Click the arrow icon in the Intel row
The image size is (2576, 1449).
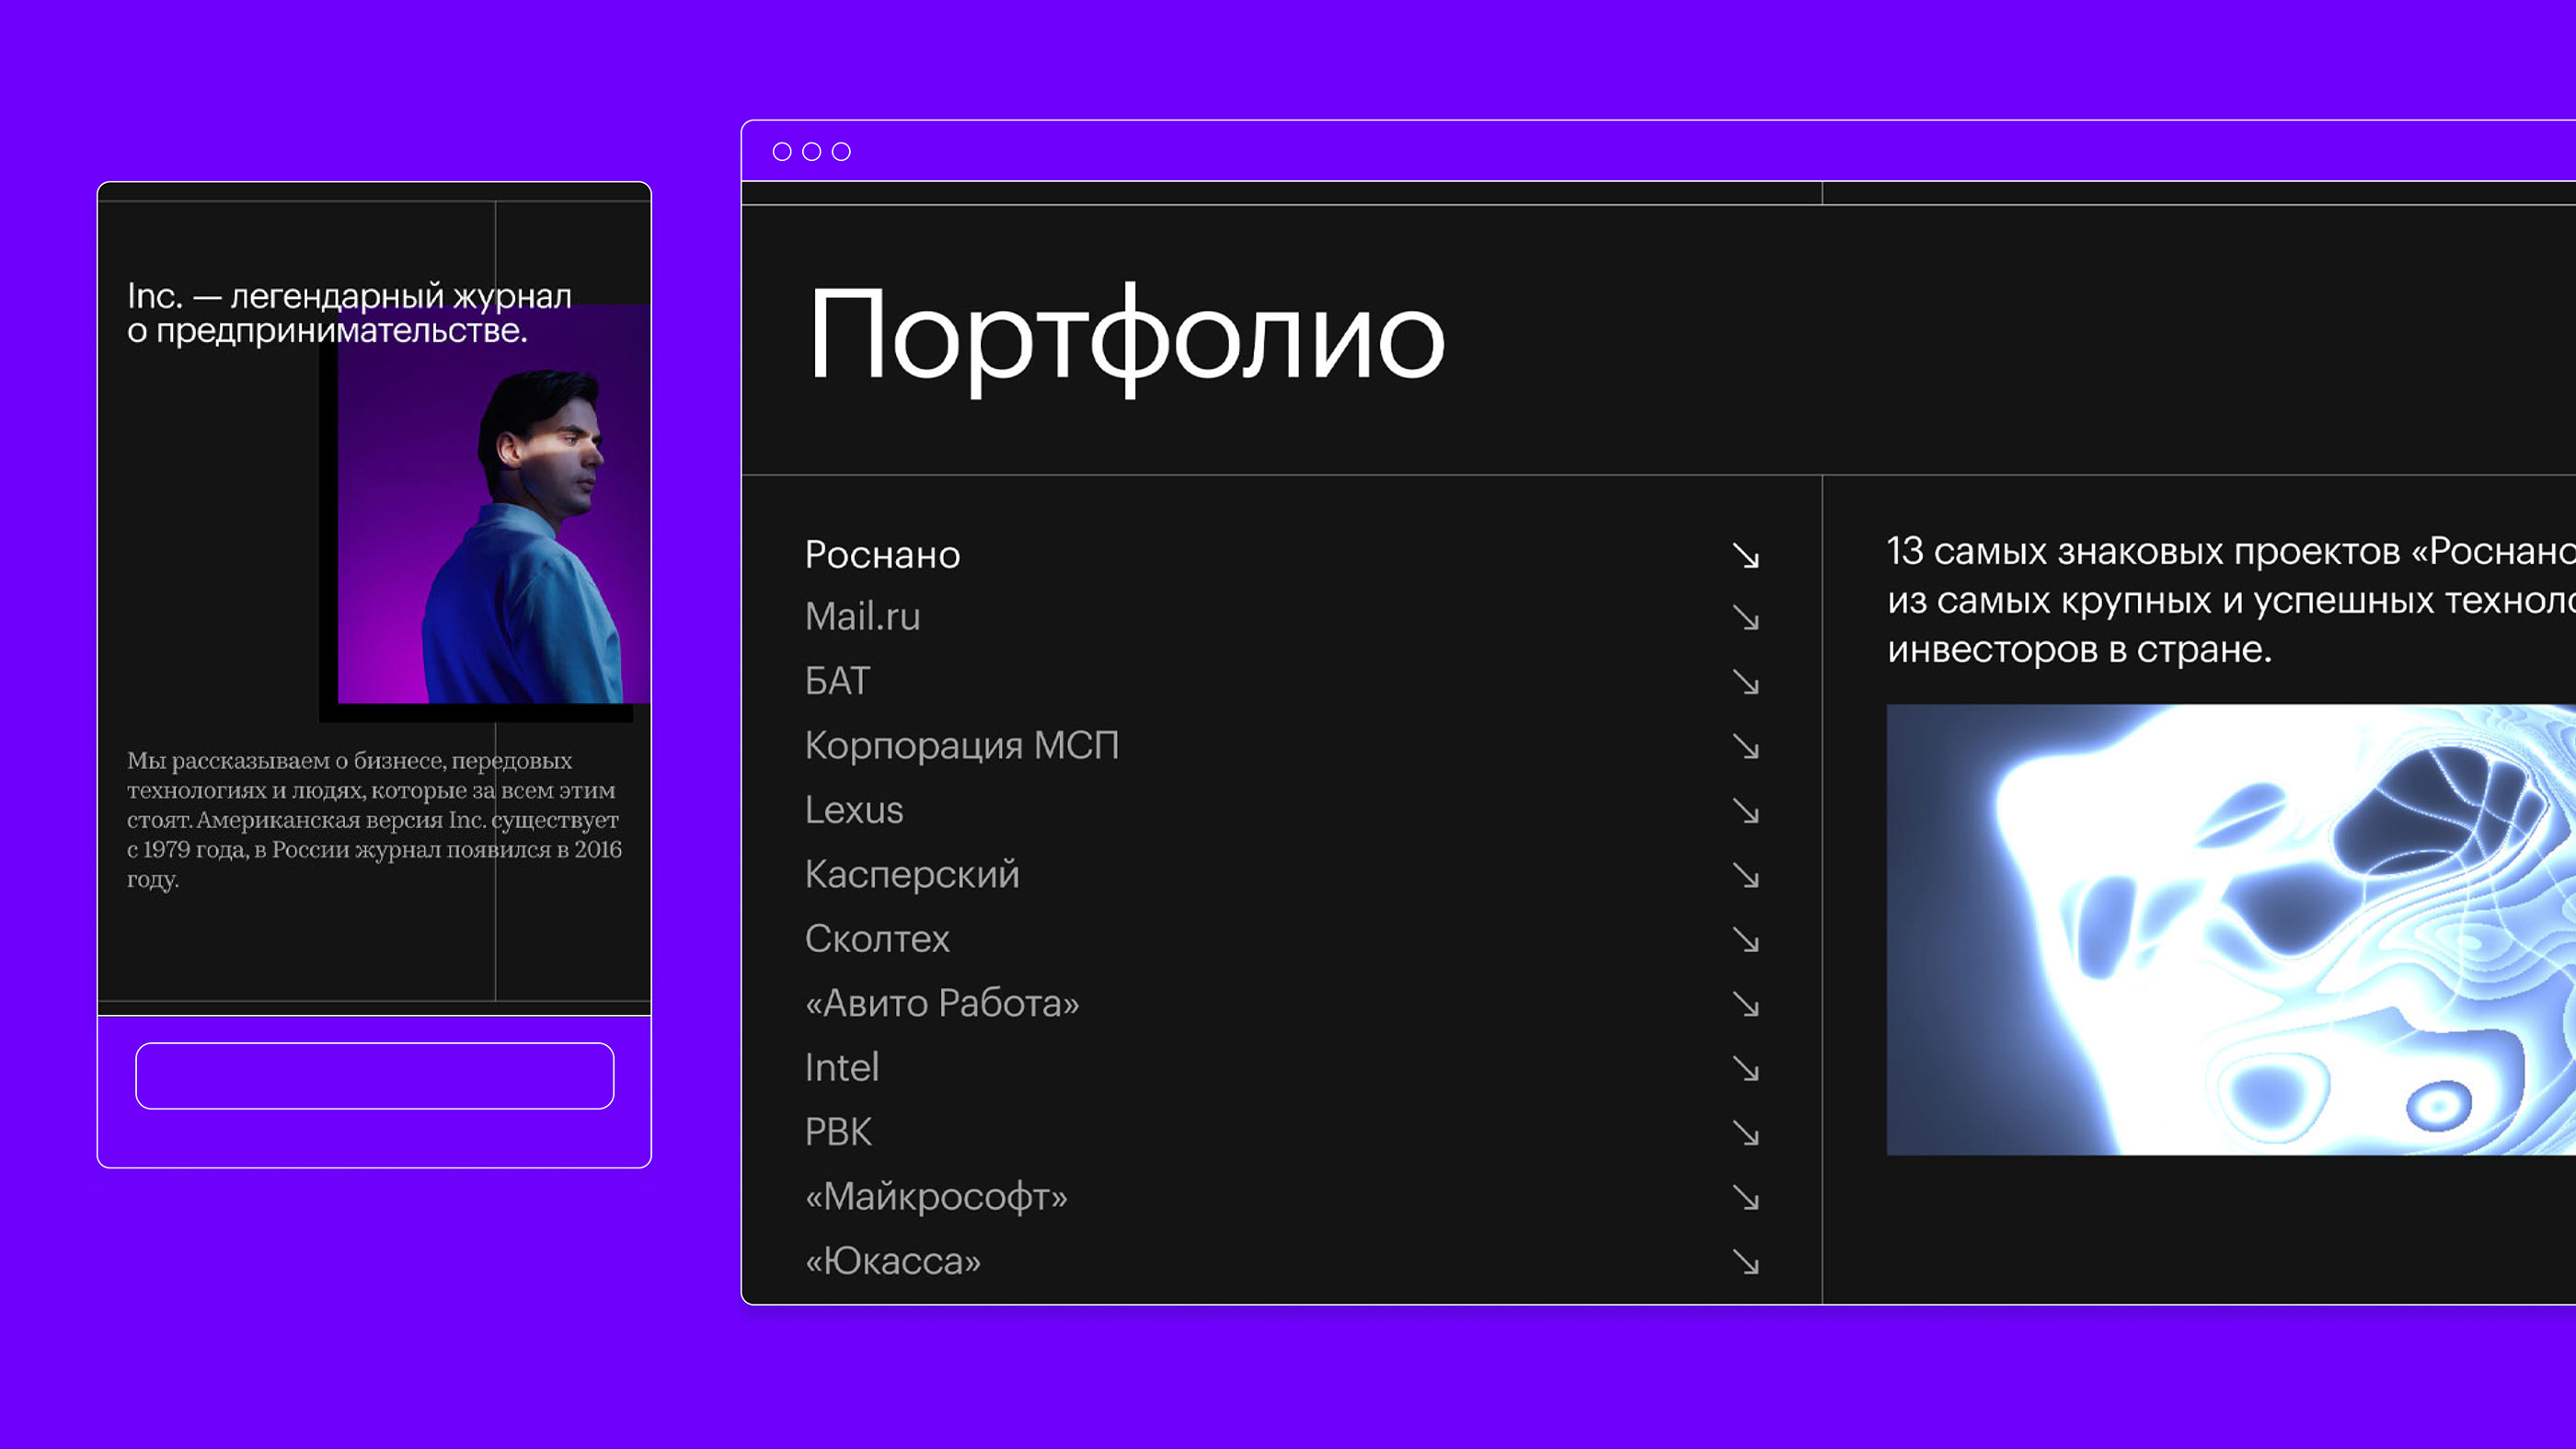point(1746,1070)
